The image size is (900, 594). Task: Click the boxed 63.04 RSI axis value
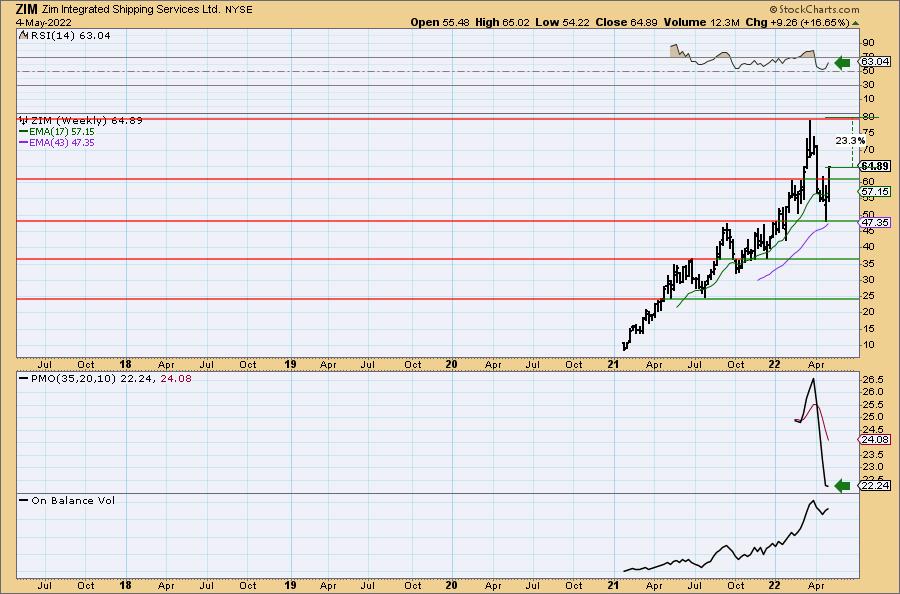(875, 61)
